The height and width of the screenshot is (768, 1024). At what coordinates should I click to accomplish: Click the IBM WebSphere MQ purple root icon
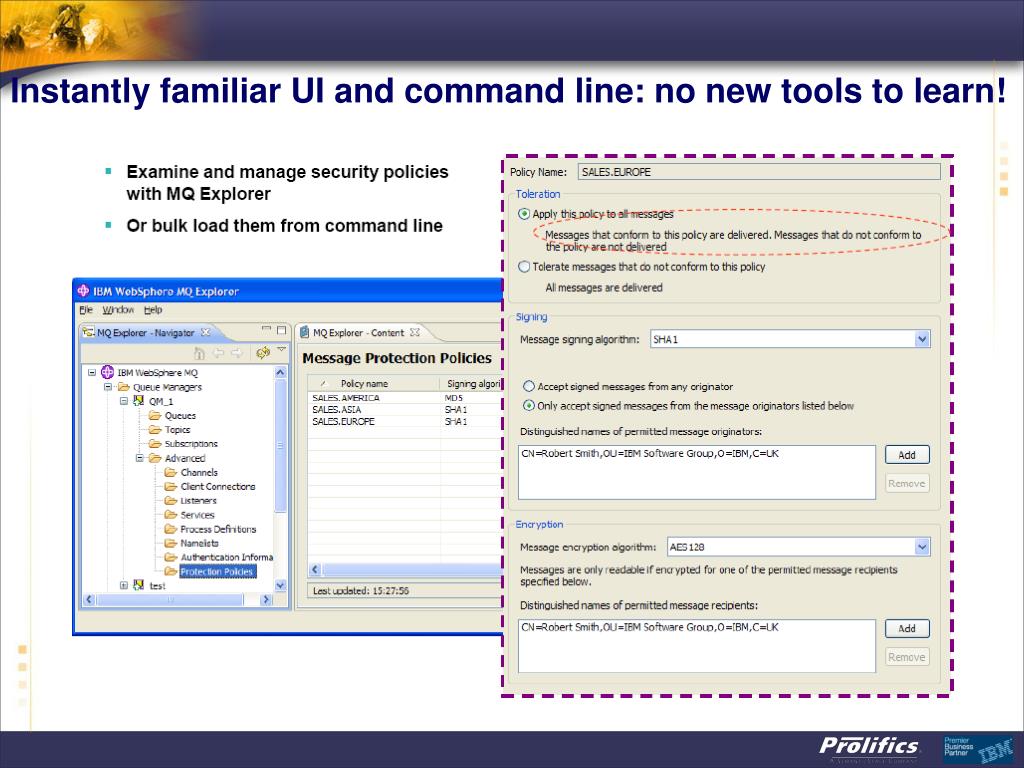(108, 372)
